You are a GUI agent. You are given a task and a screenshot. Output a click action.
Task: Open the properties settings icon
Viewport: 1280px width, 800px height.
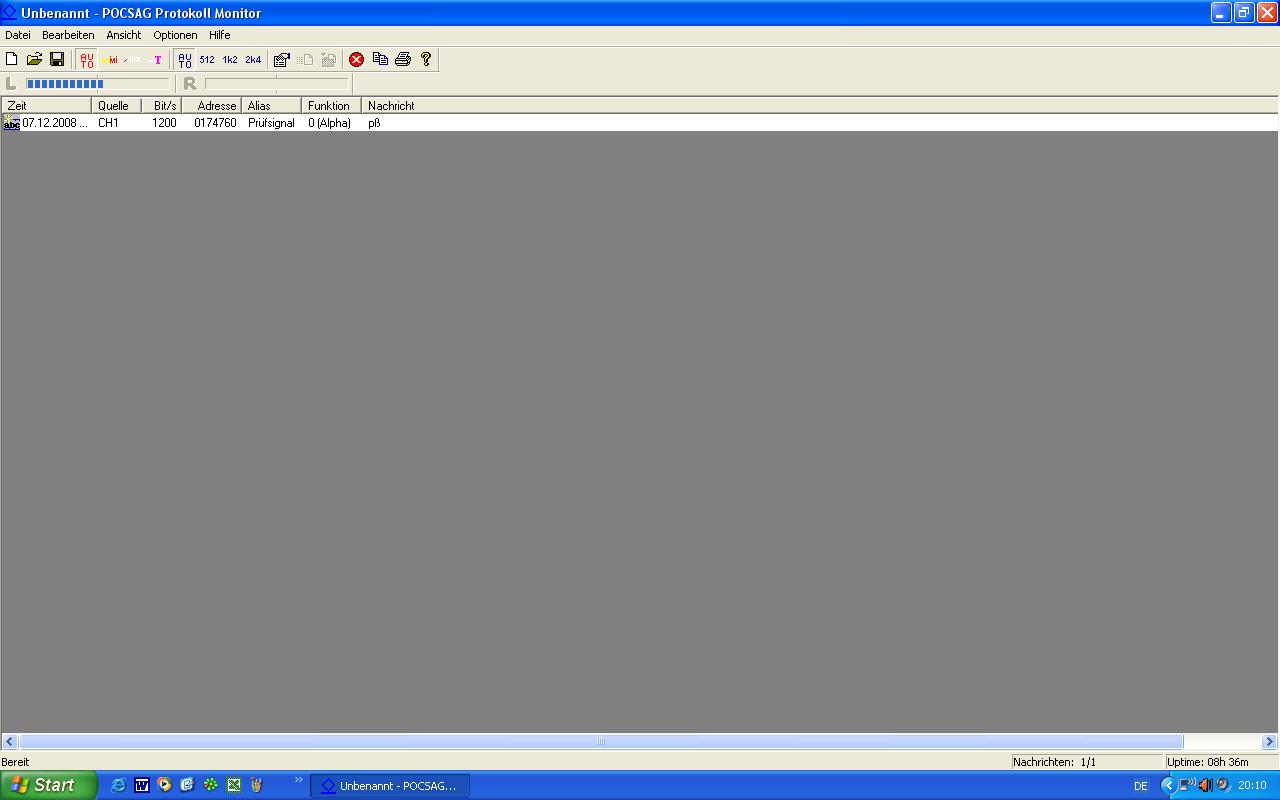(282, 59)
